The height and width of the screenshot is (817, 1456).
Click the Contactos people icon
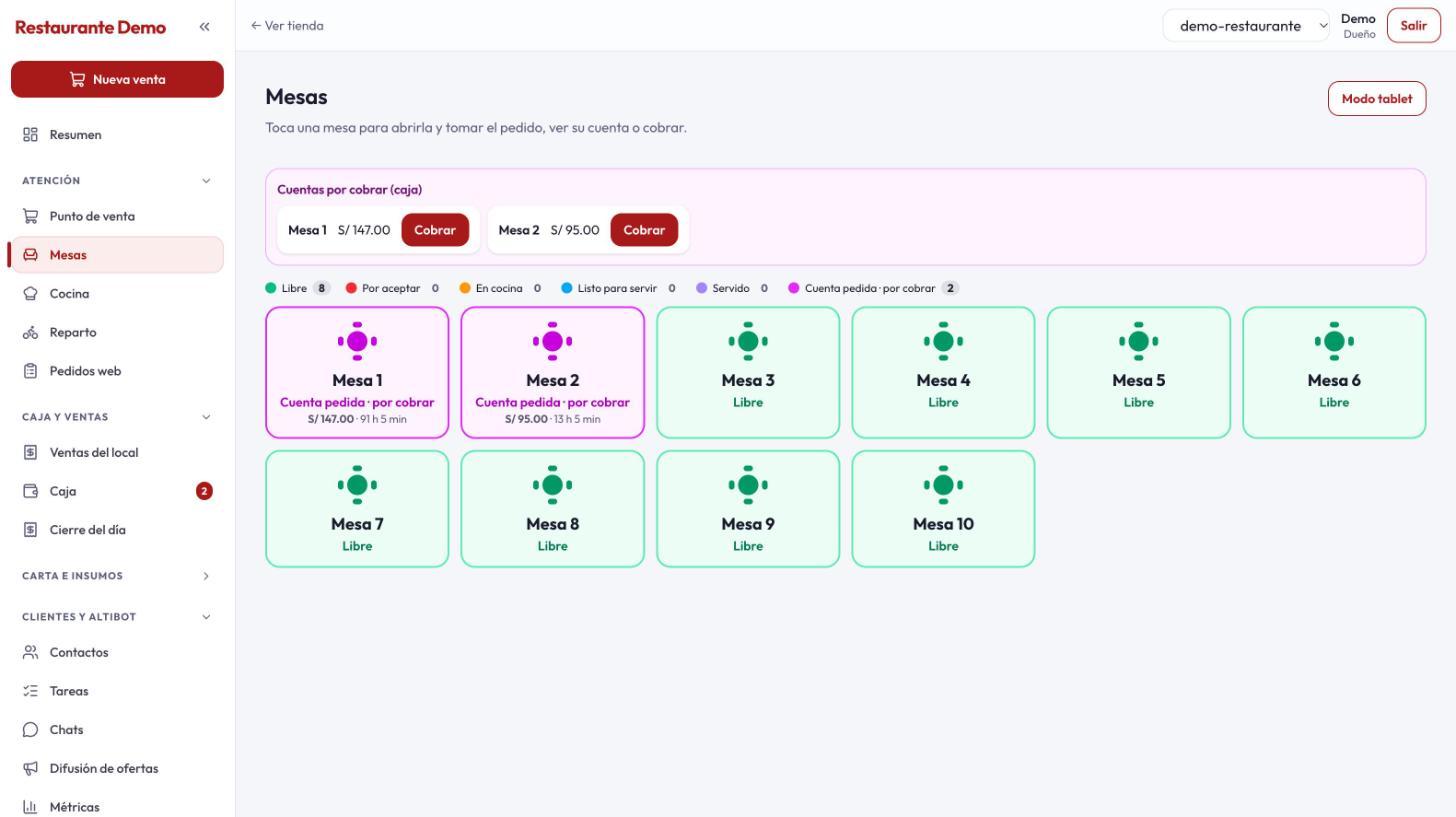point(30,653)
